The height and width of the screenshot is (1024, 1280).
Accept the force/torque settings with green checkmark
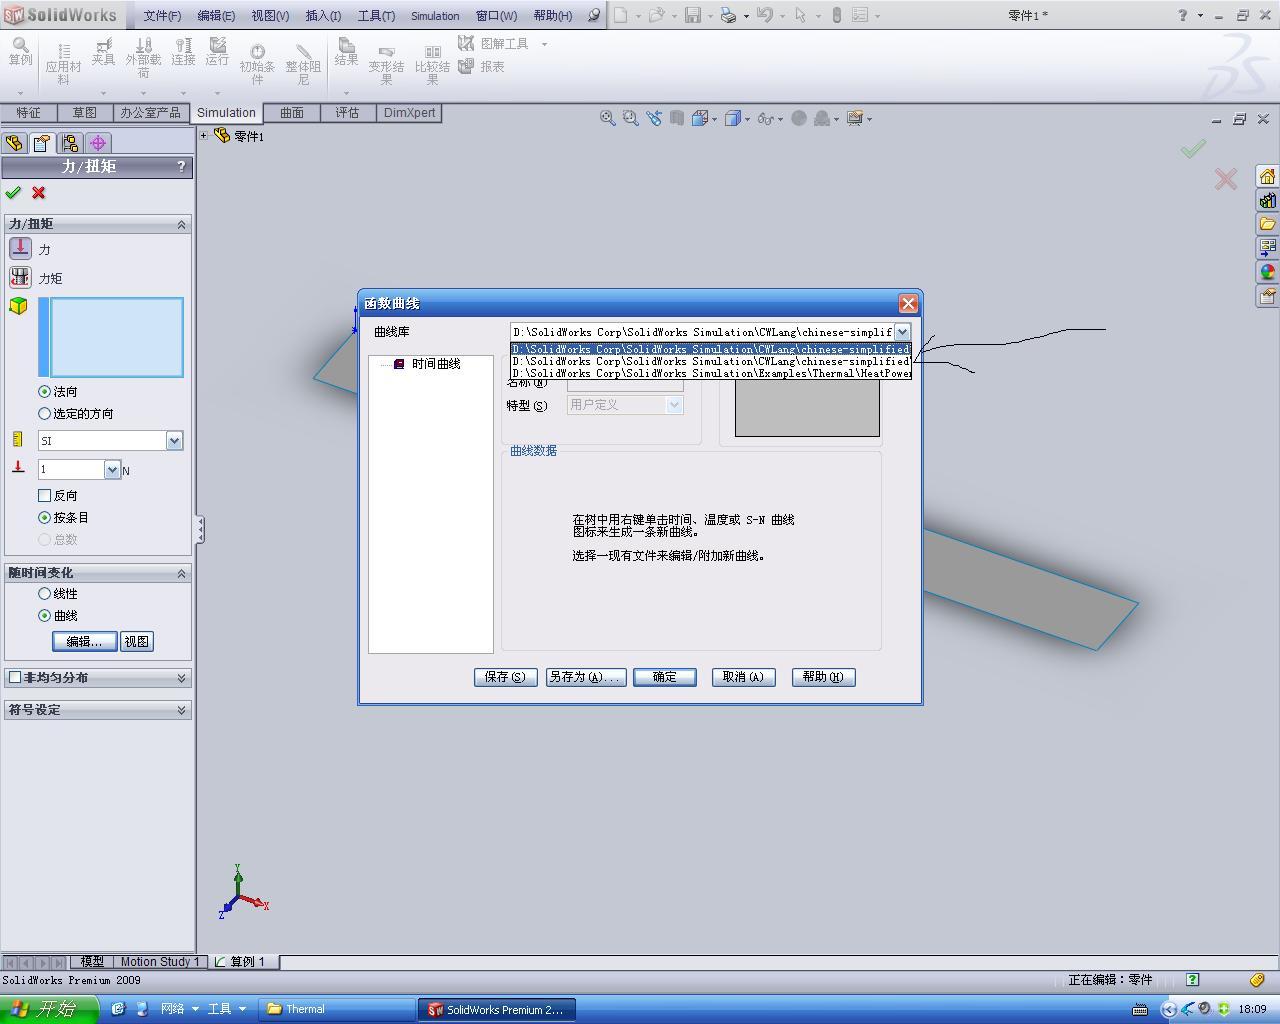(x=13, y=192)
